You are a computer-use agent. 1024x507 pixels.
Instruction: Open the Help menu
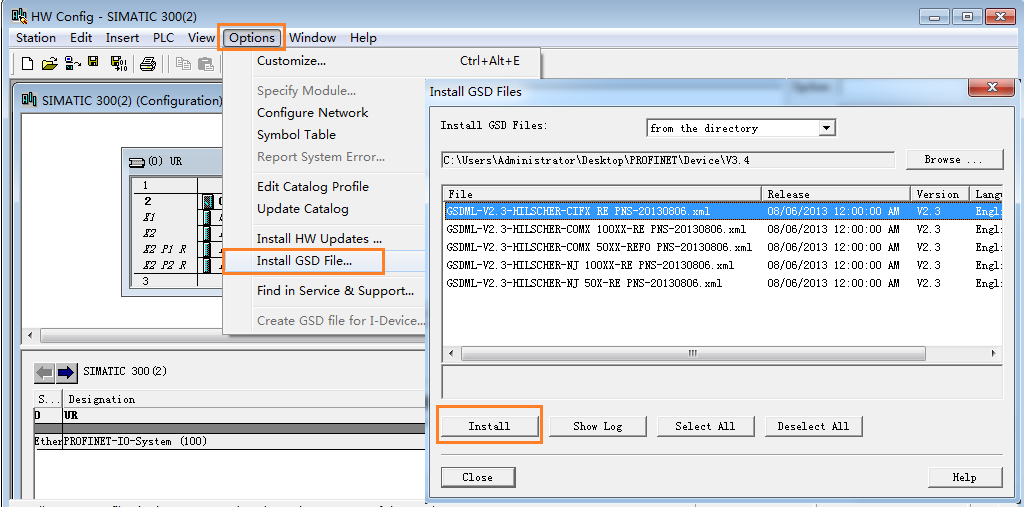(x=363, y=38)
